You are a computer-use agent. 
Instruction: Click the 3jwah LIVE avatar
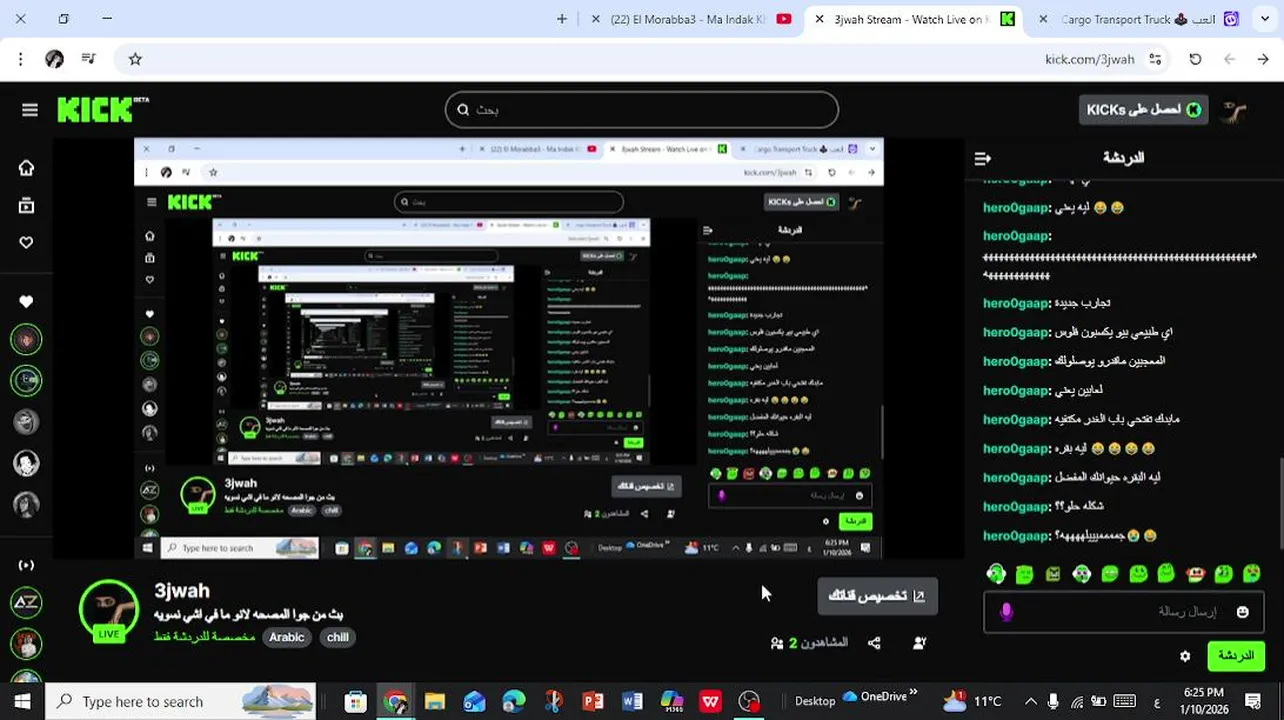pyautogui.click(x=108, y=610)
